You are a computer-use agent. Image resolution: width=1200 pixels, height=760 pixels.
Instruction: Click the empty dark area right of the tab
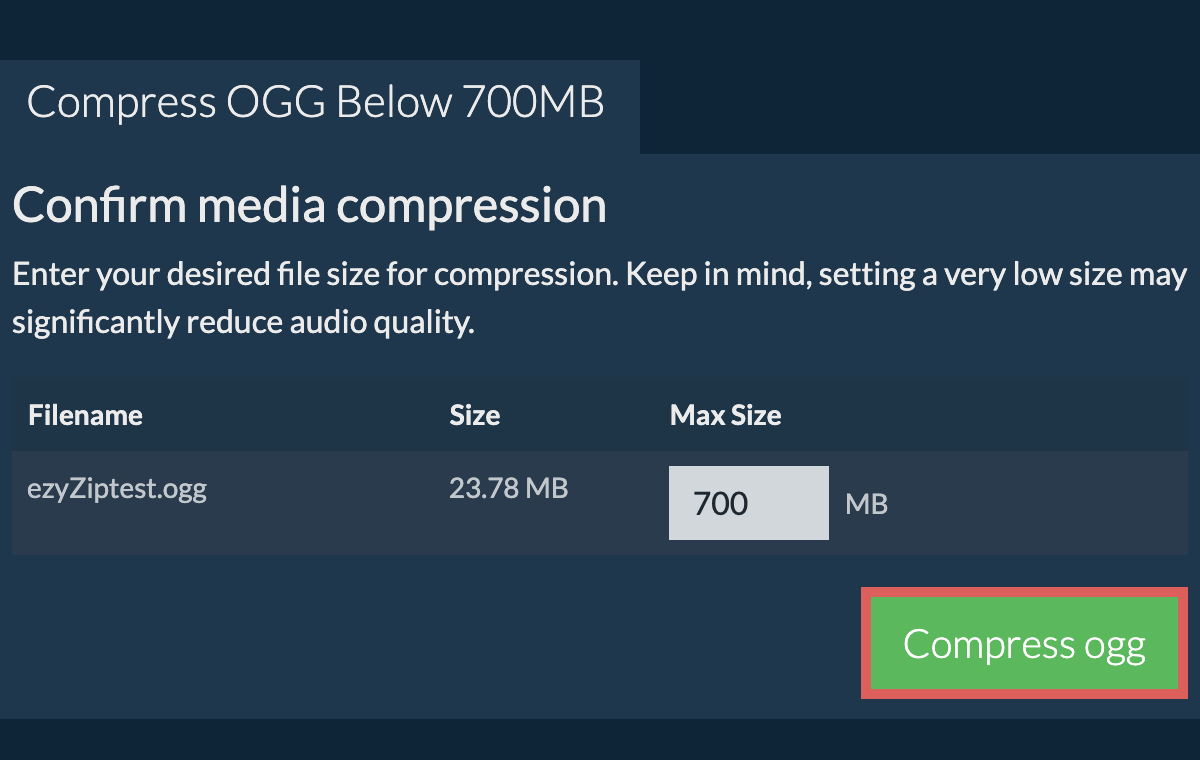coord(918,106)
